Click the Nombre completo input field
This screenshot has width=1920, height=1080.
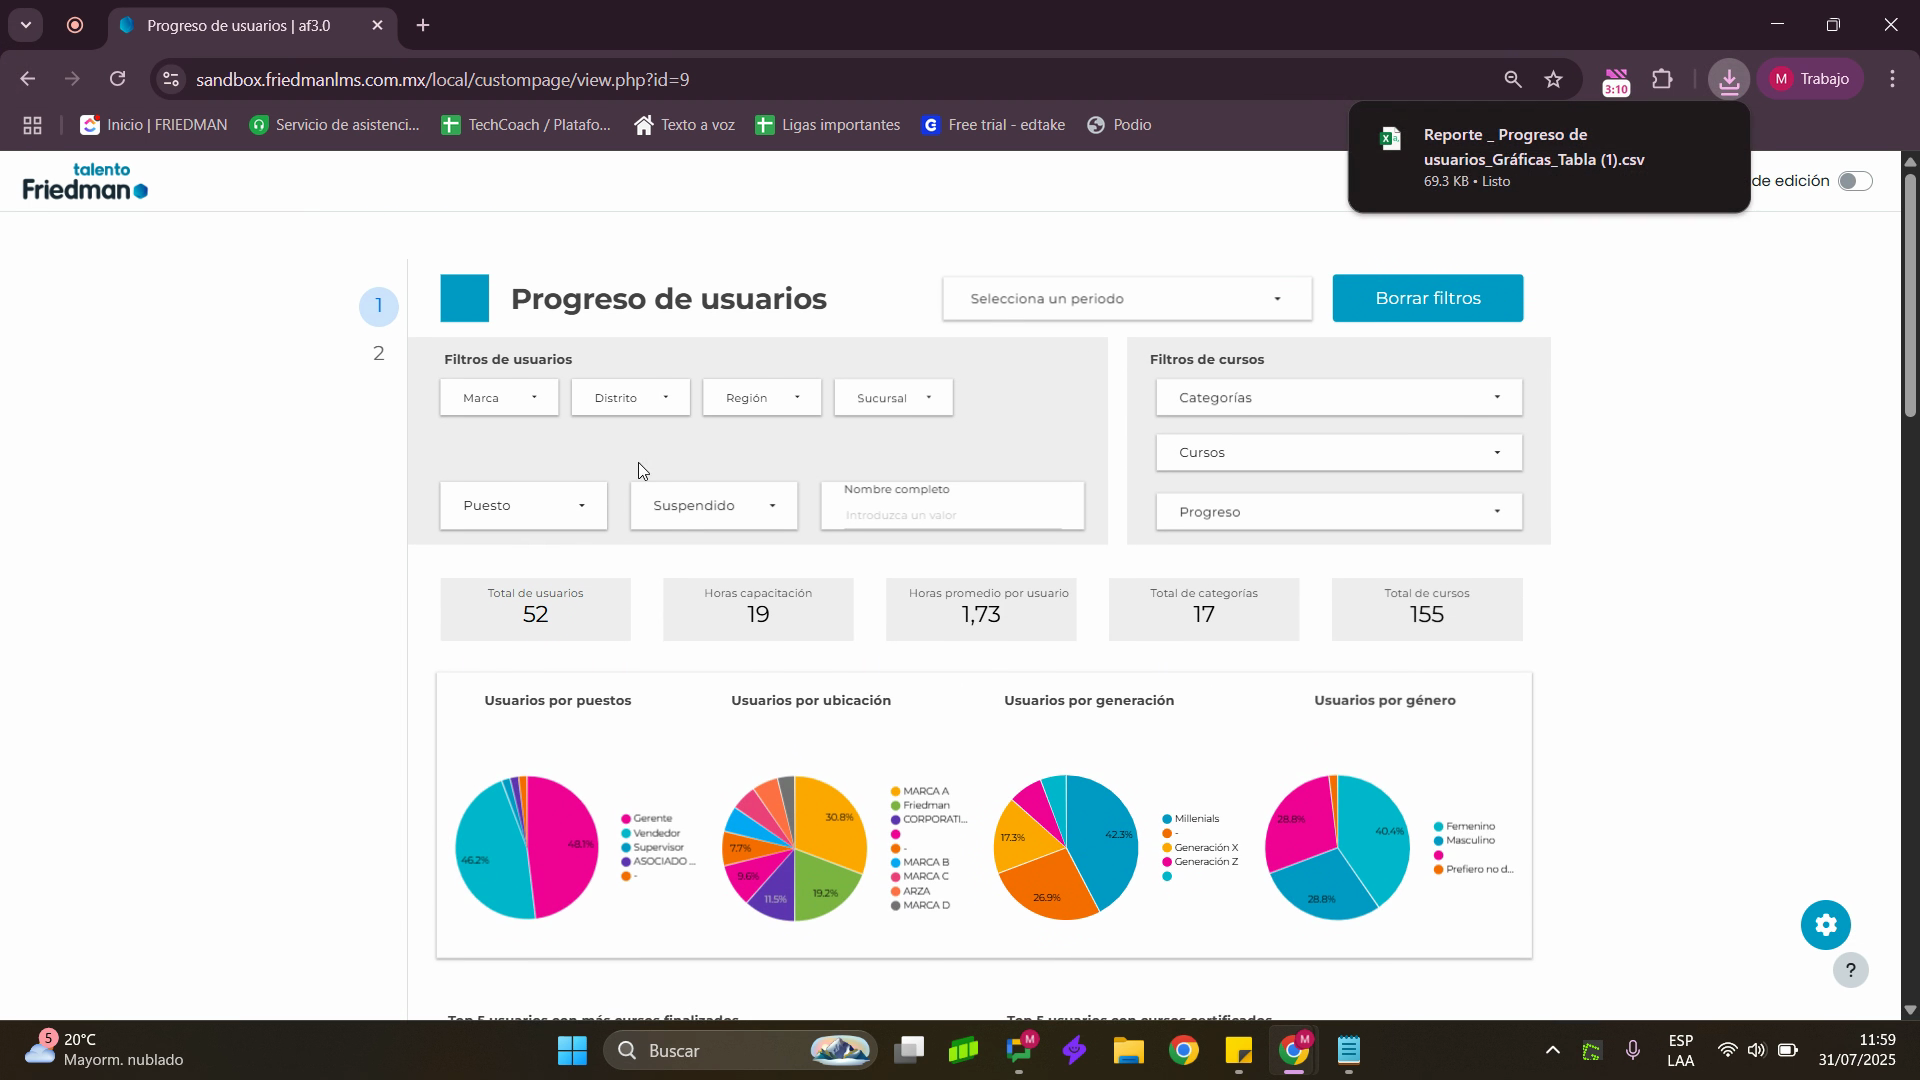pos(950,515)
